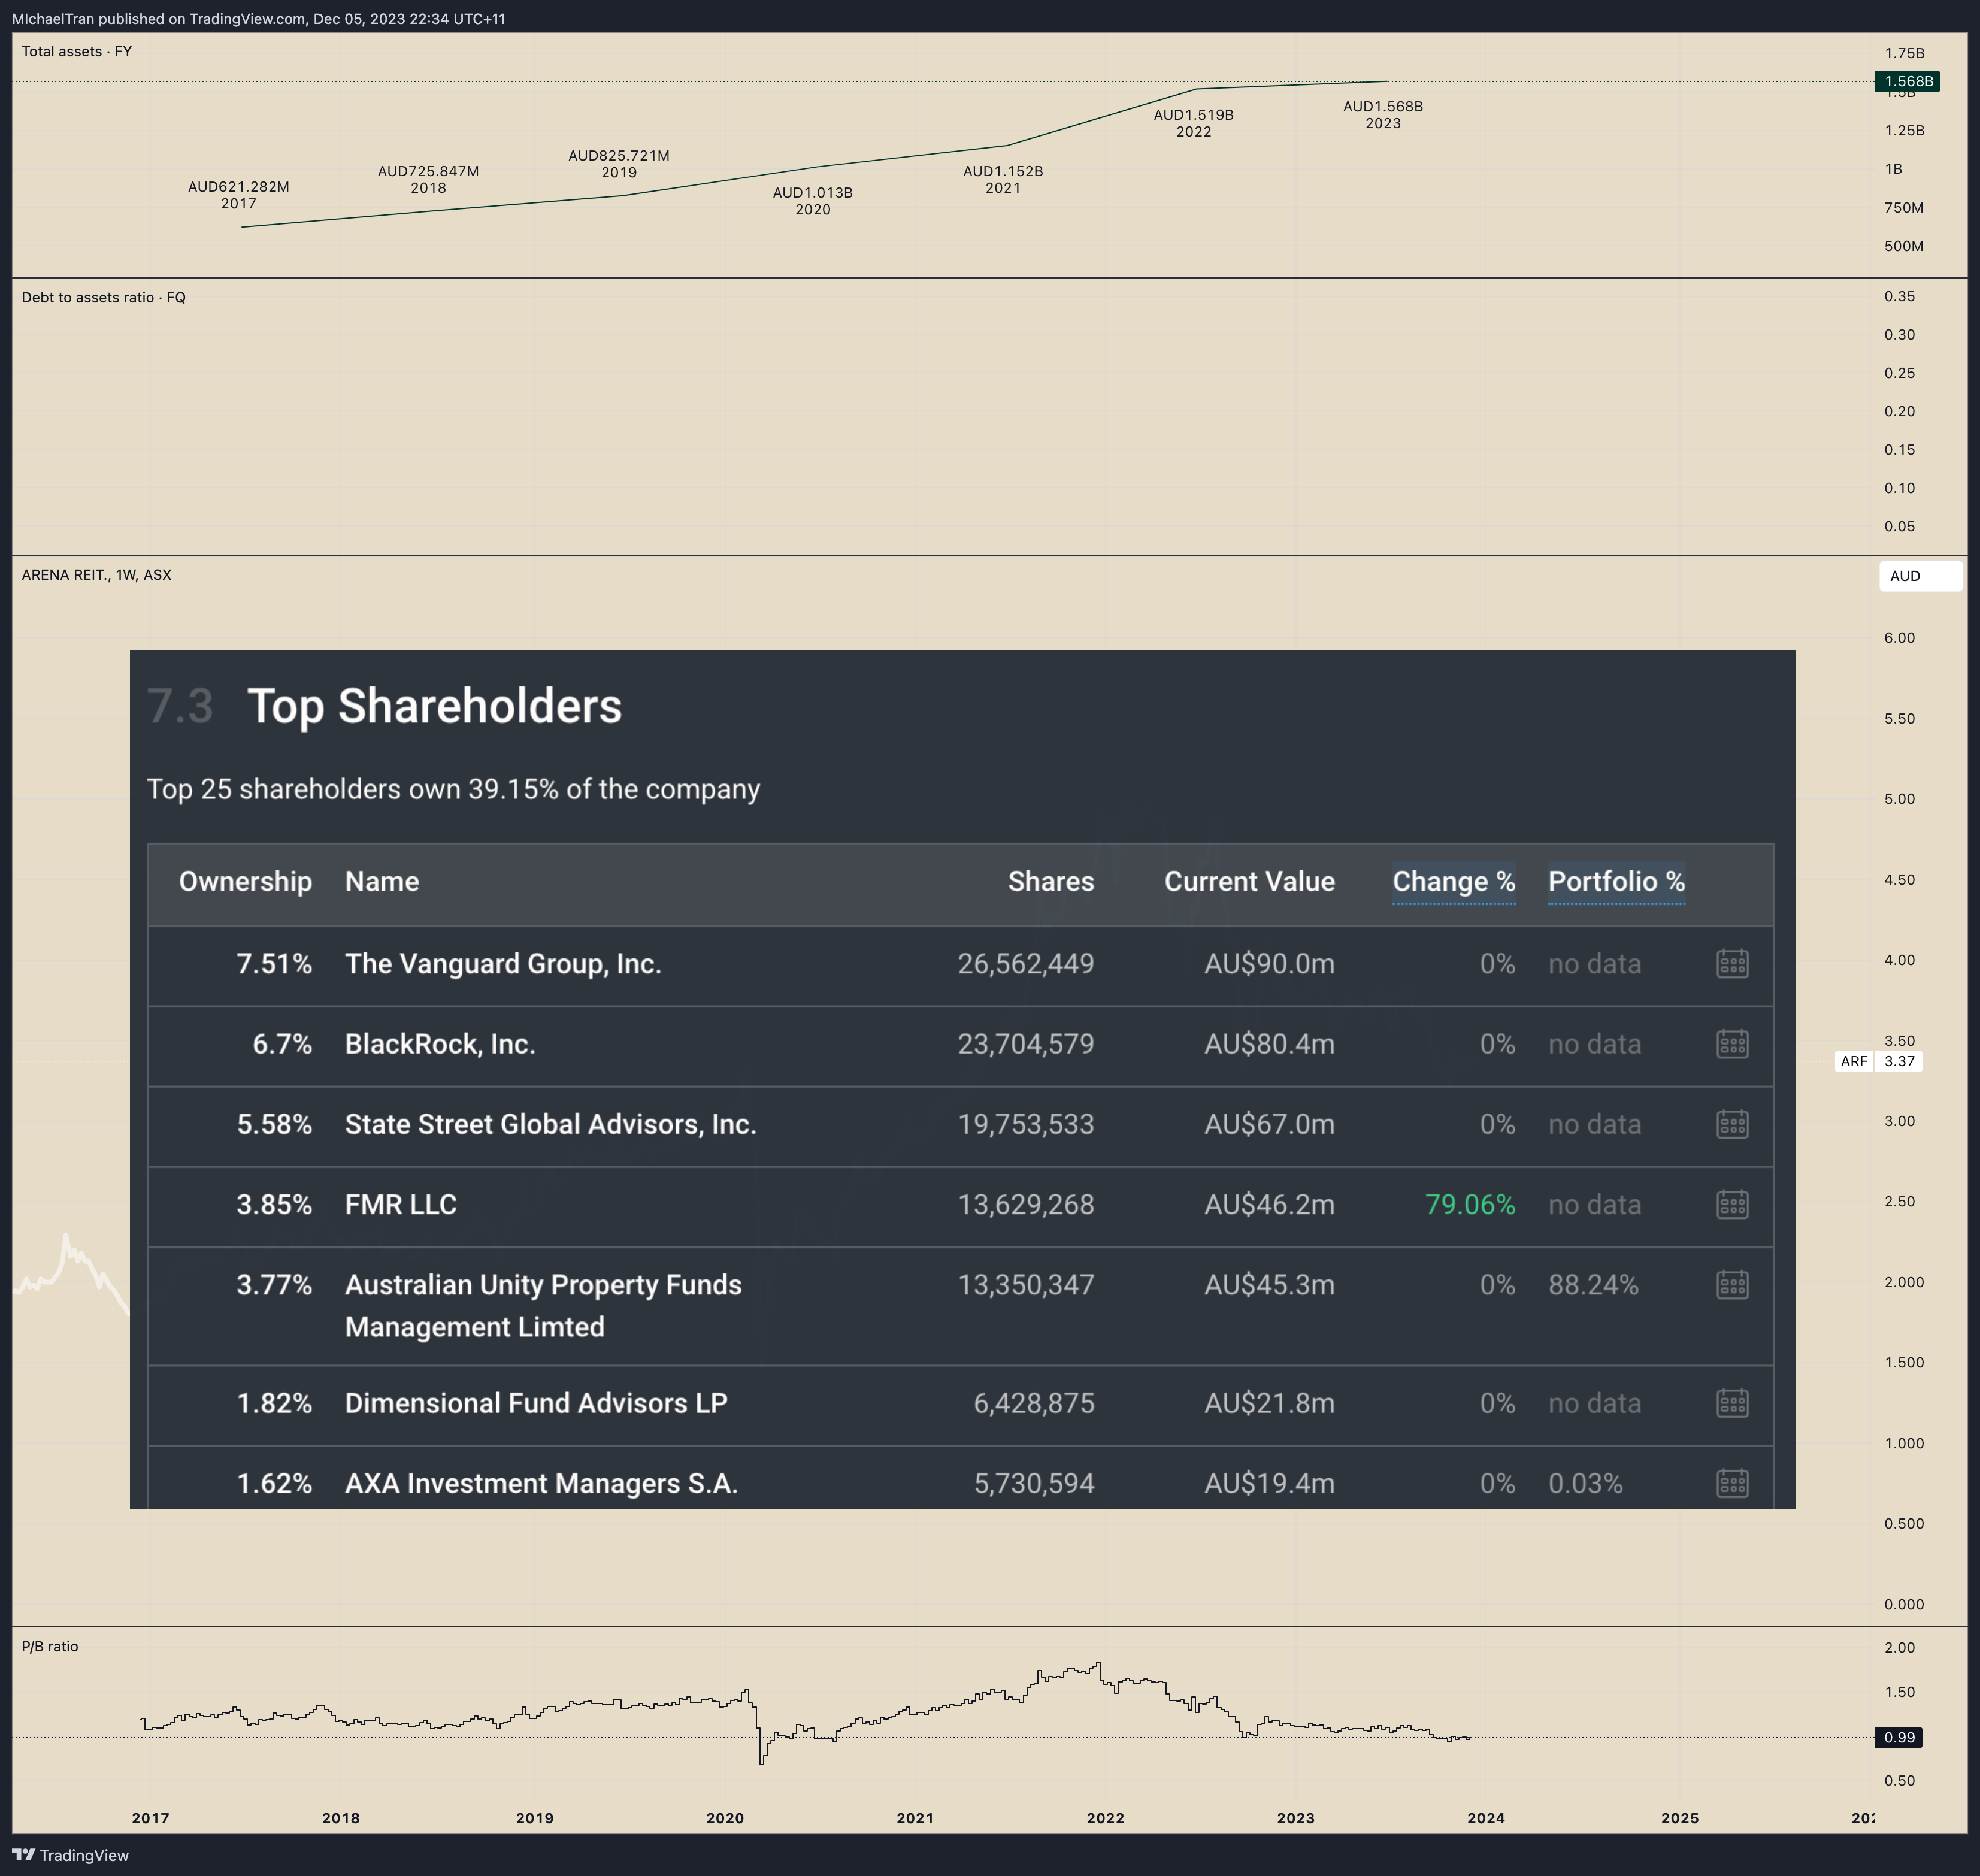Select Dimensional Fund Advisors LP name
The width and height of the screenshot is (1980, 1876).
click(x=536, y=1403)
